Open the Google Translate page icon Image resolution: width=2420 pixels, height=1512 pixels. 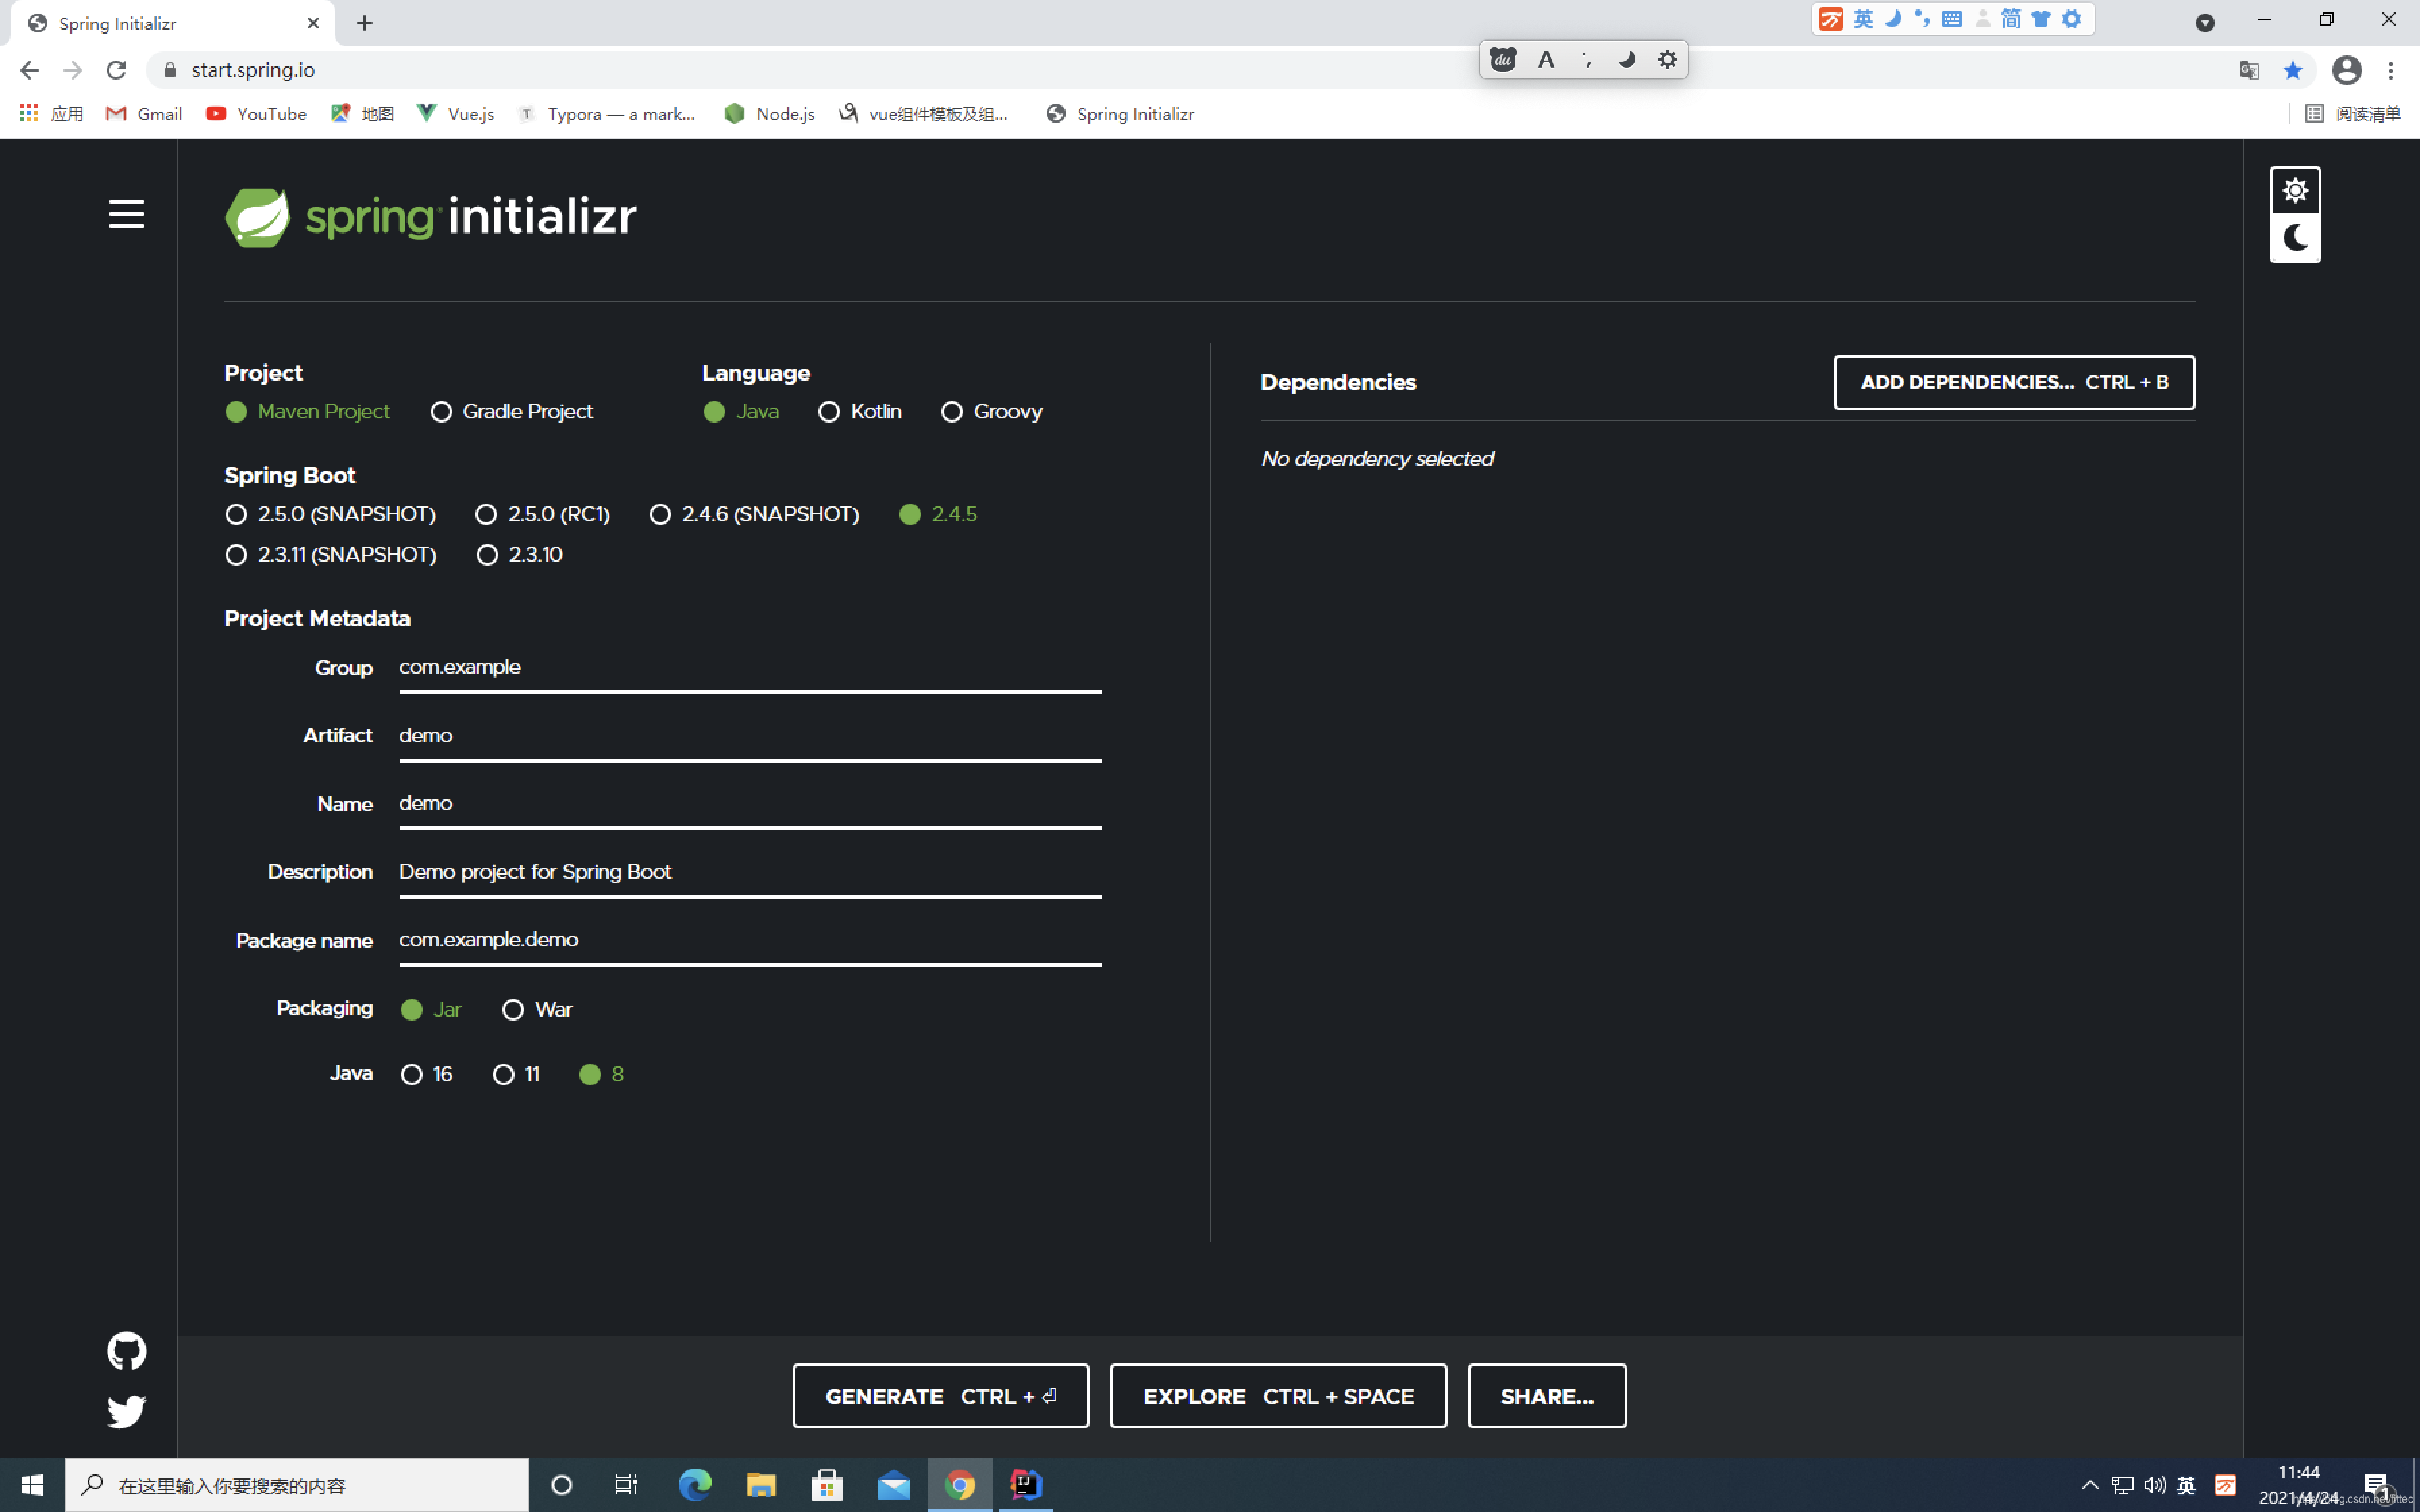point(2249,70)
